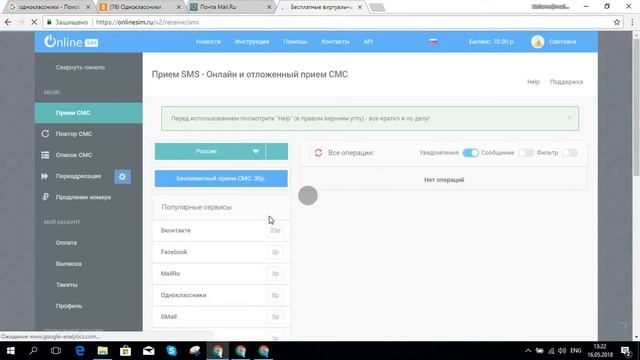Open the API menu item

(368, 42)
